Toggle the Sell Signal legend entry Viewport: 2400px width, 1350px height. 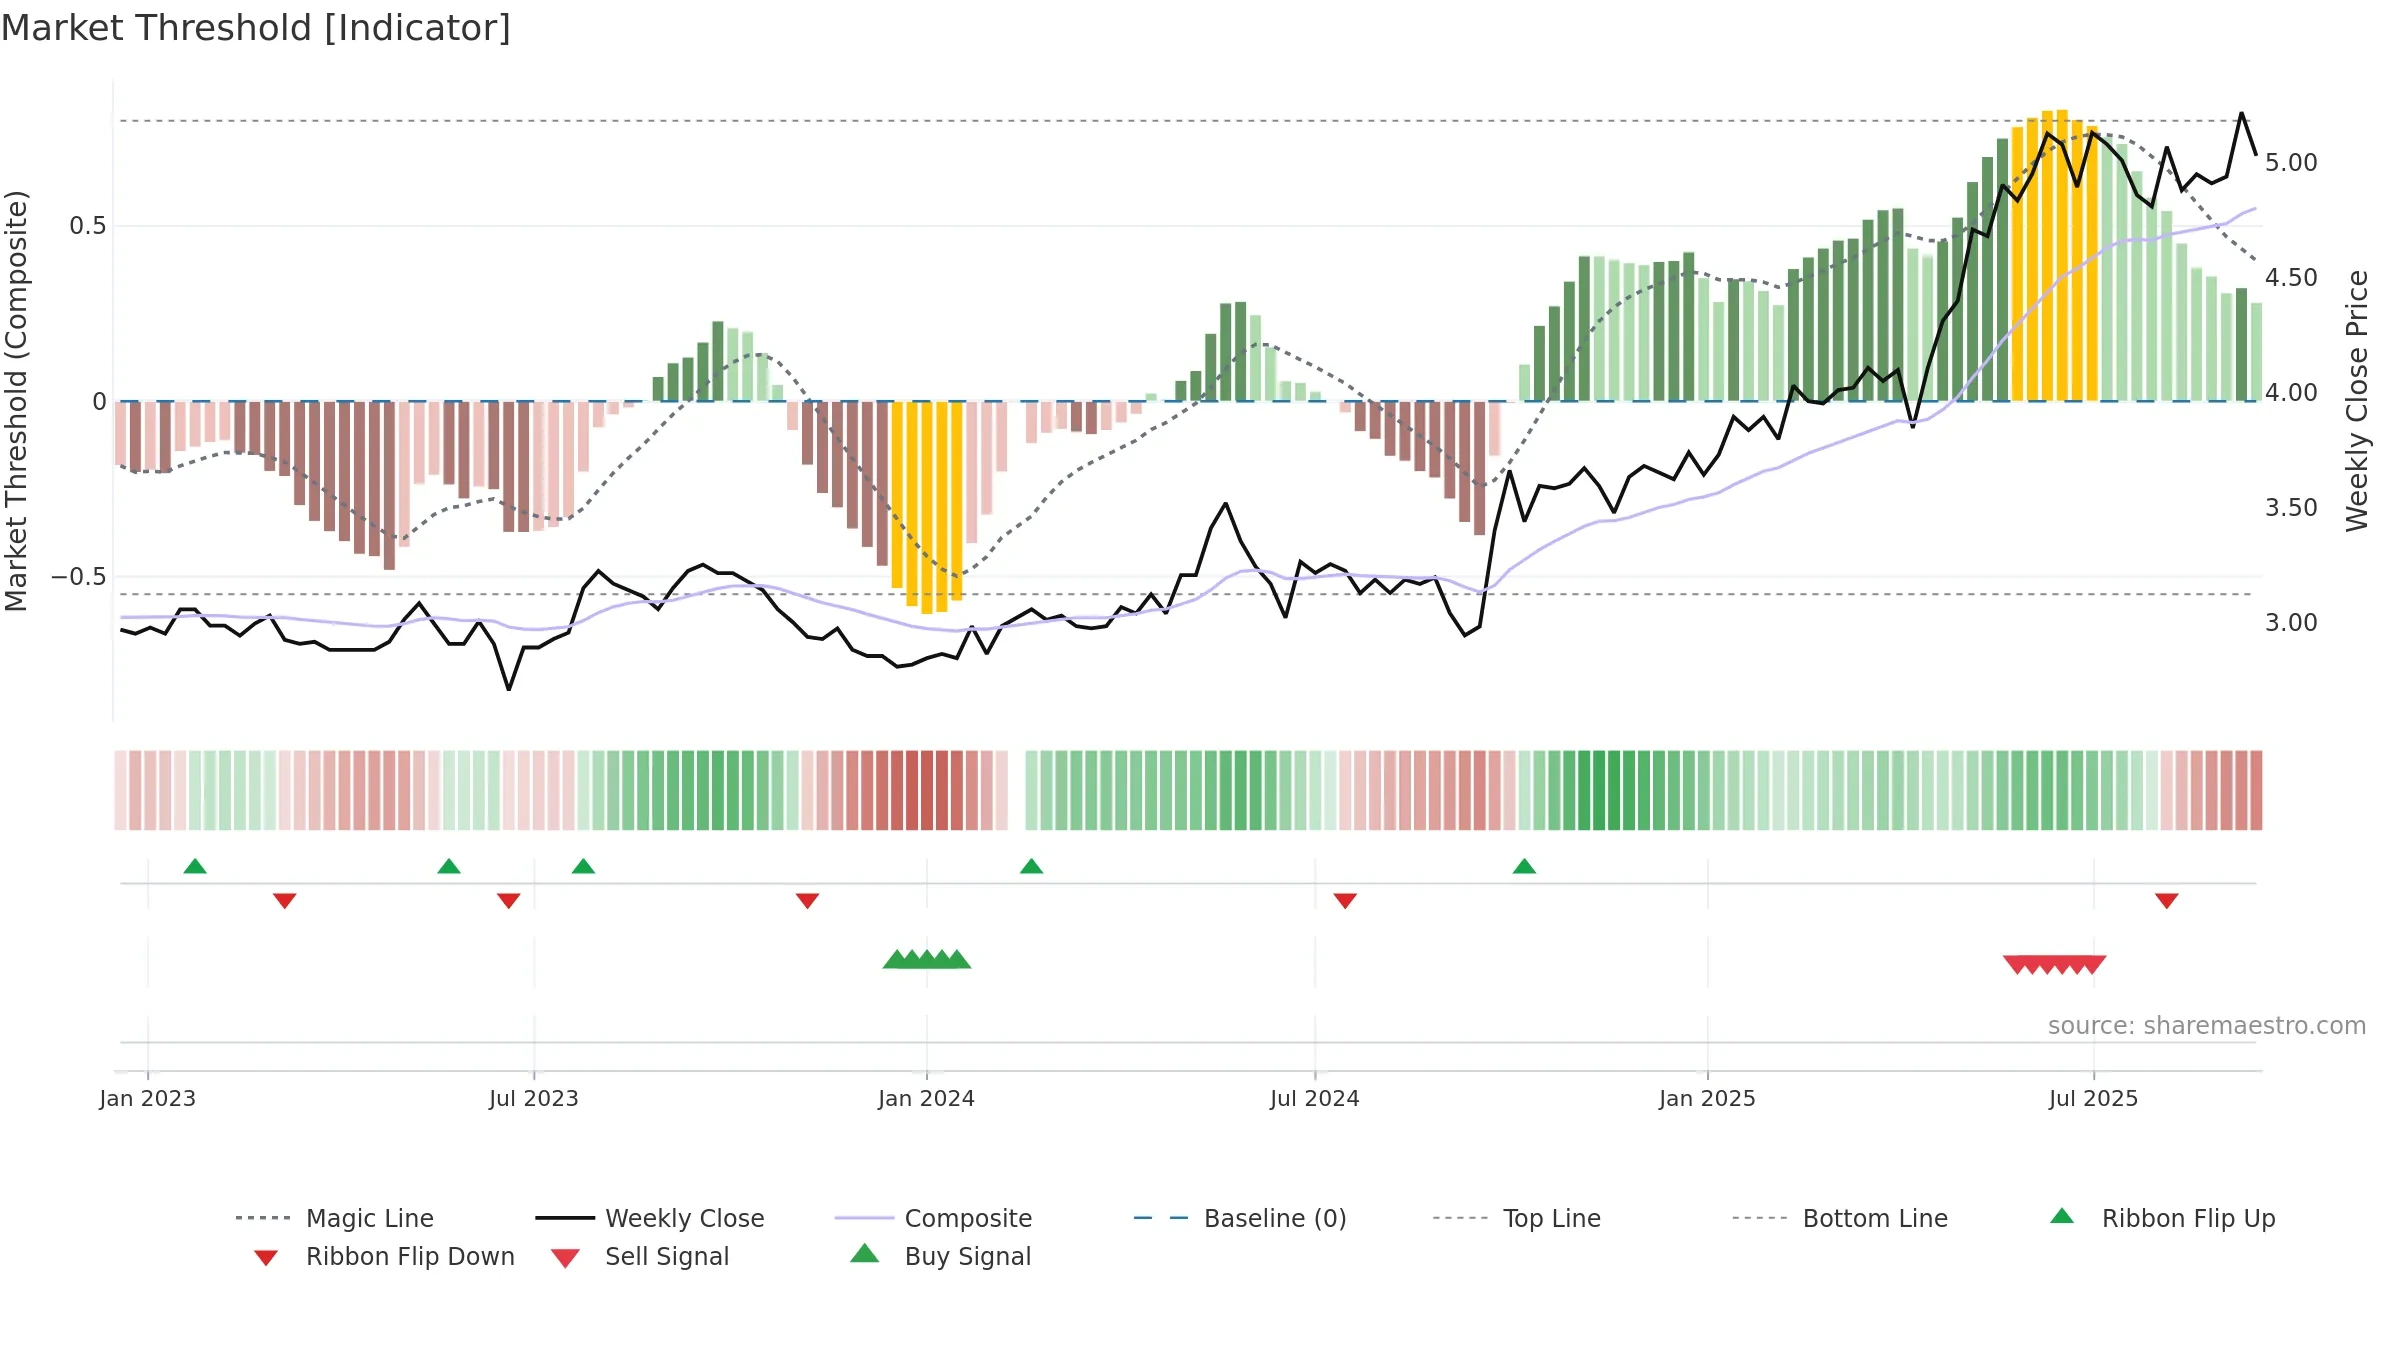(640, 1256)
